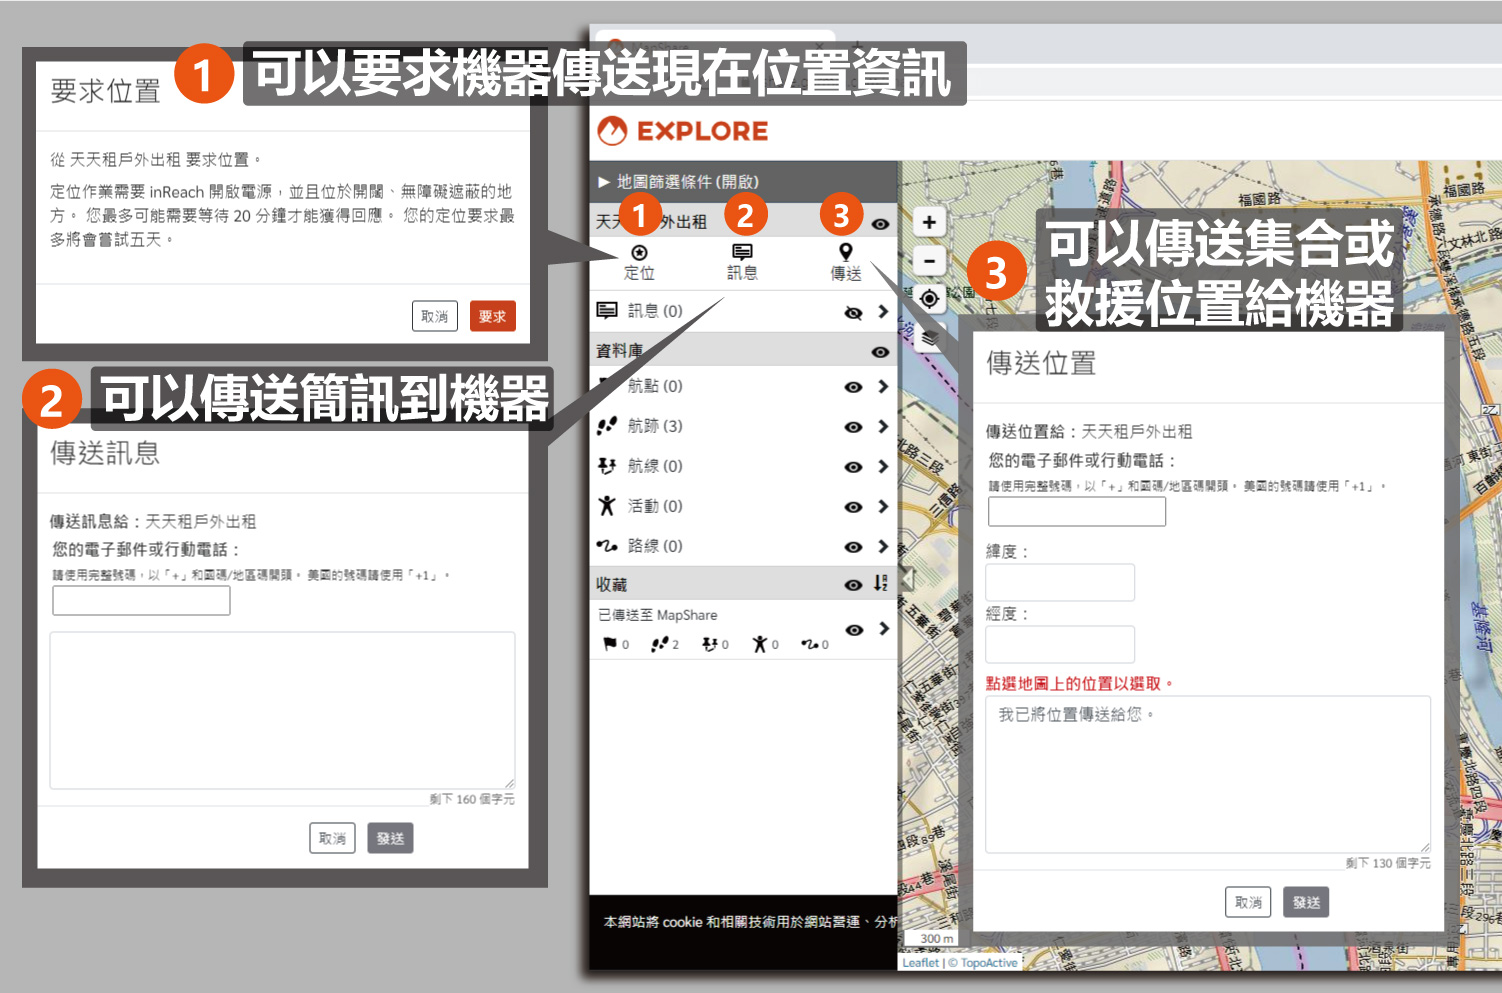Expand the 路線 (0) list chevron

pyautogui.click(x=883, y=546)
